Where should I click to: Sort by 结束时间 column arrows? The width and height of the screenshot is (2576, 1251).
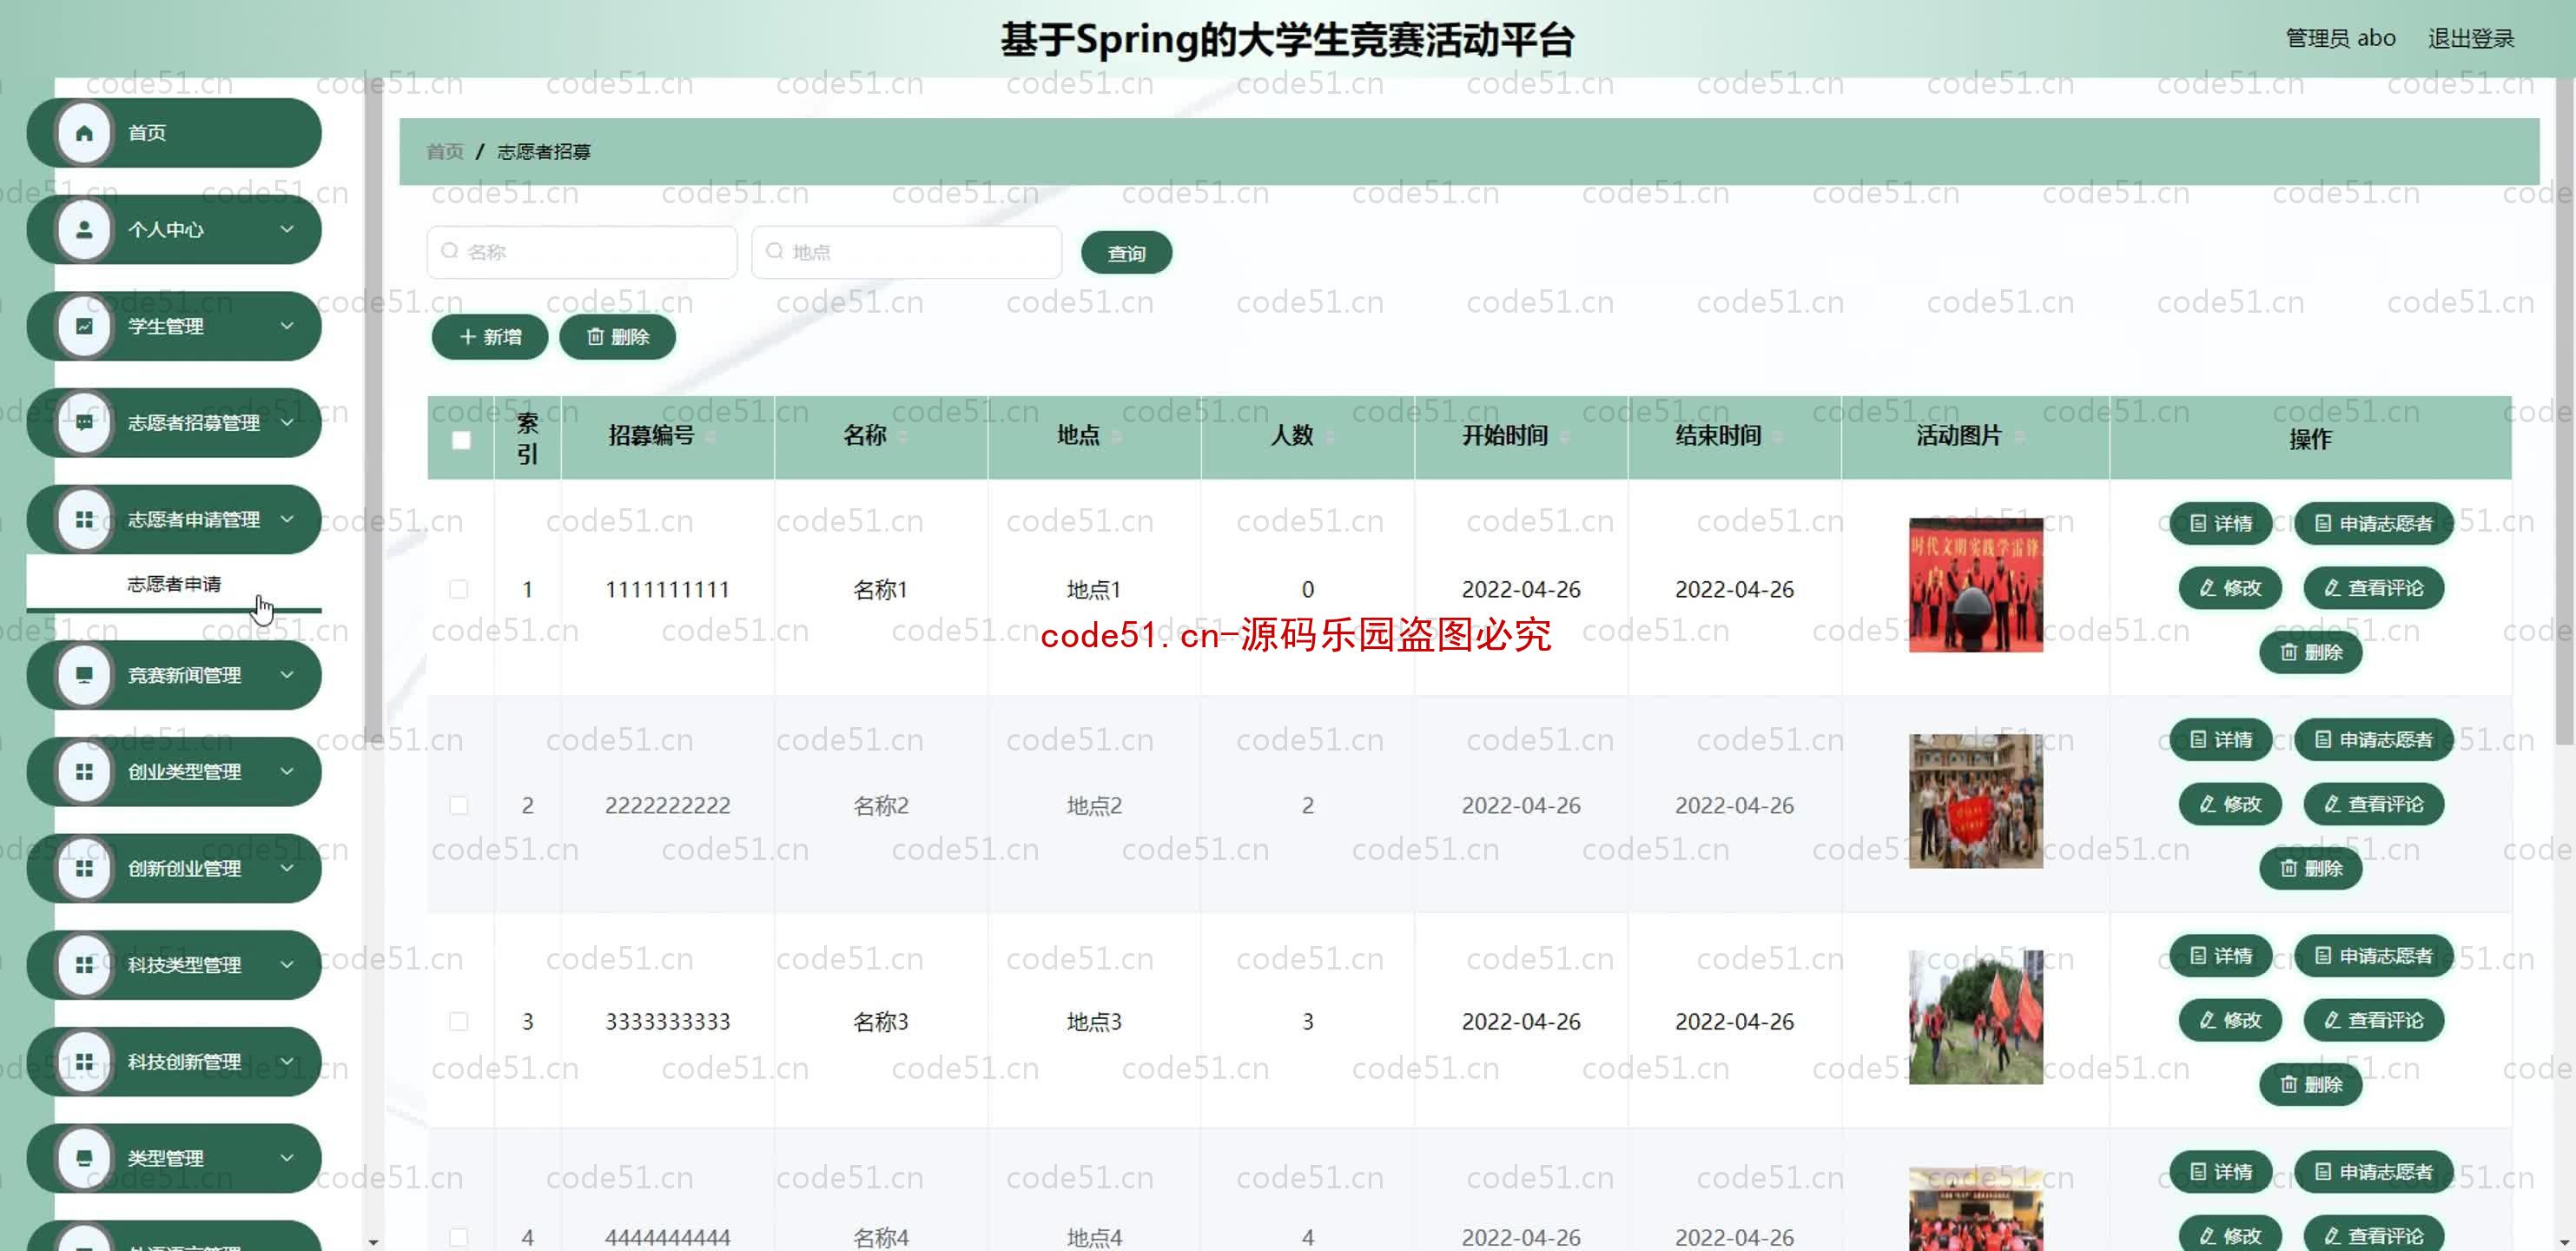(1777, 437)
